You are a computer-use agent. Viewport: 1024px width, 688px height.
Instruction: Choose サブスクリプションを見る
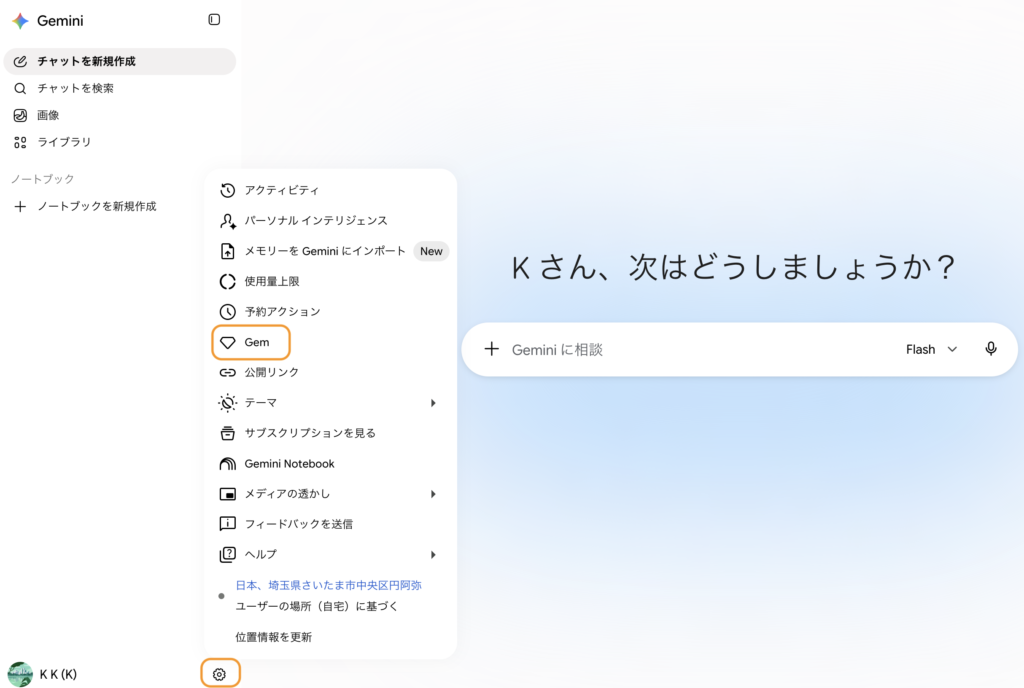pyautogui.click(x=330, y=433)
